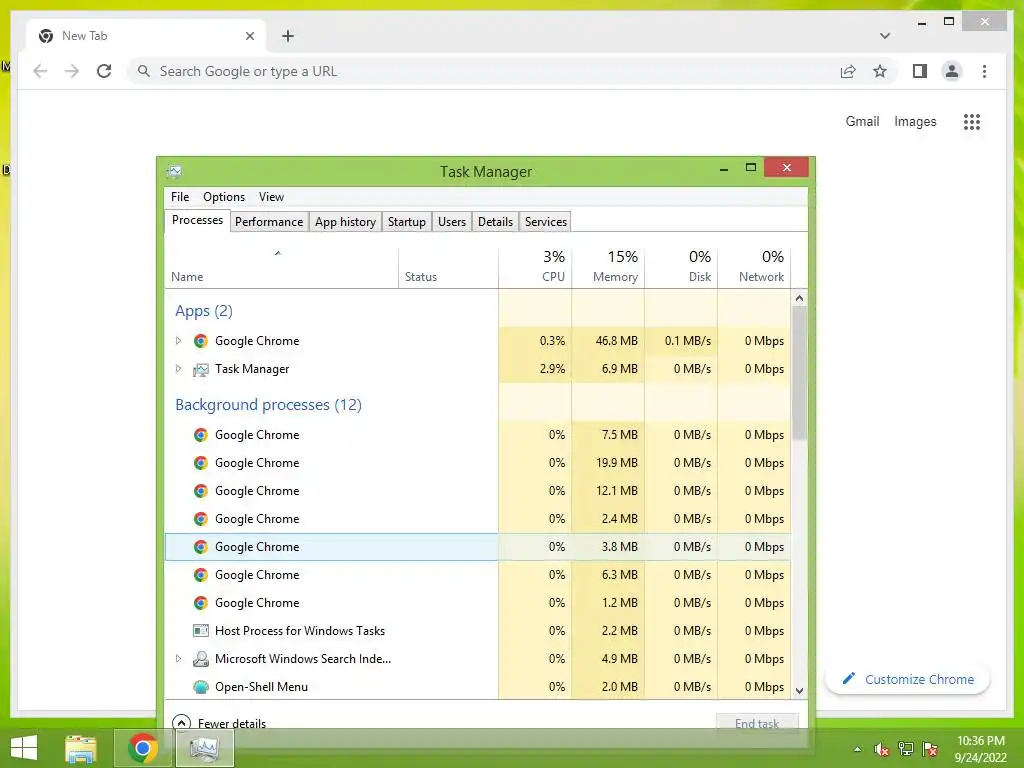Expand the Task Manager app entry
Screen dimensions: 1024x768
coord(178,369)
